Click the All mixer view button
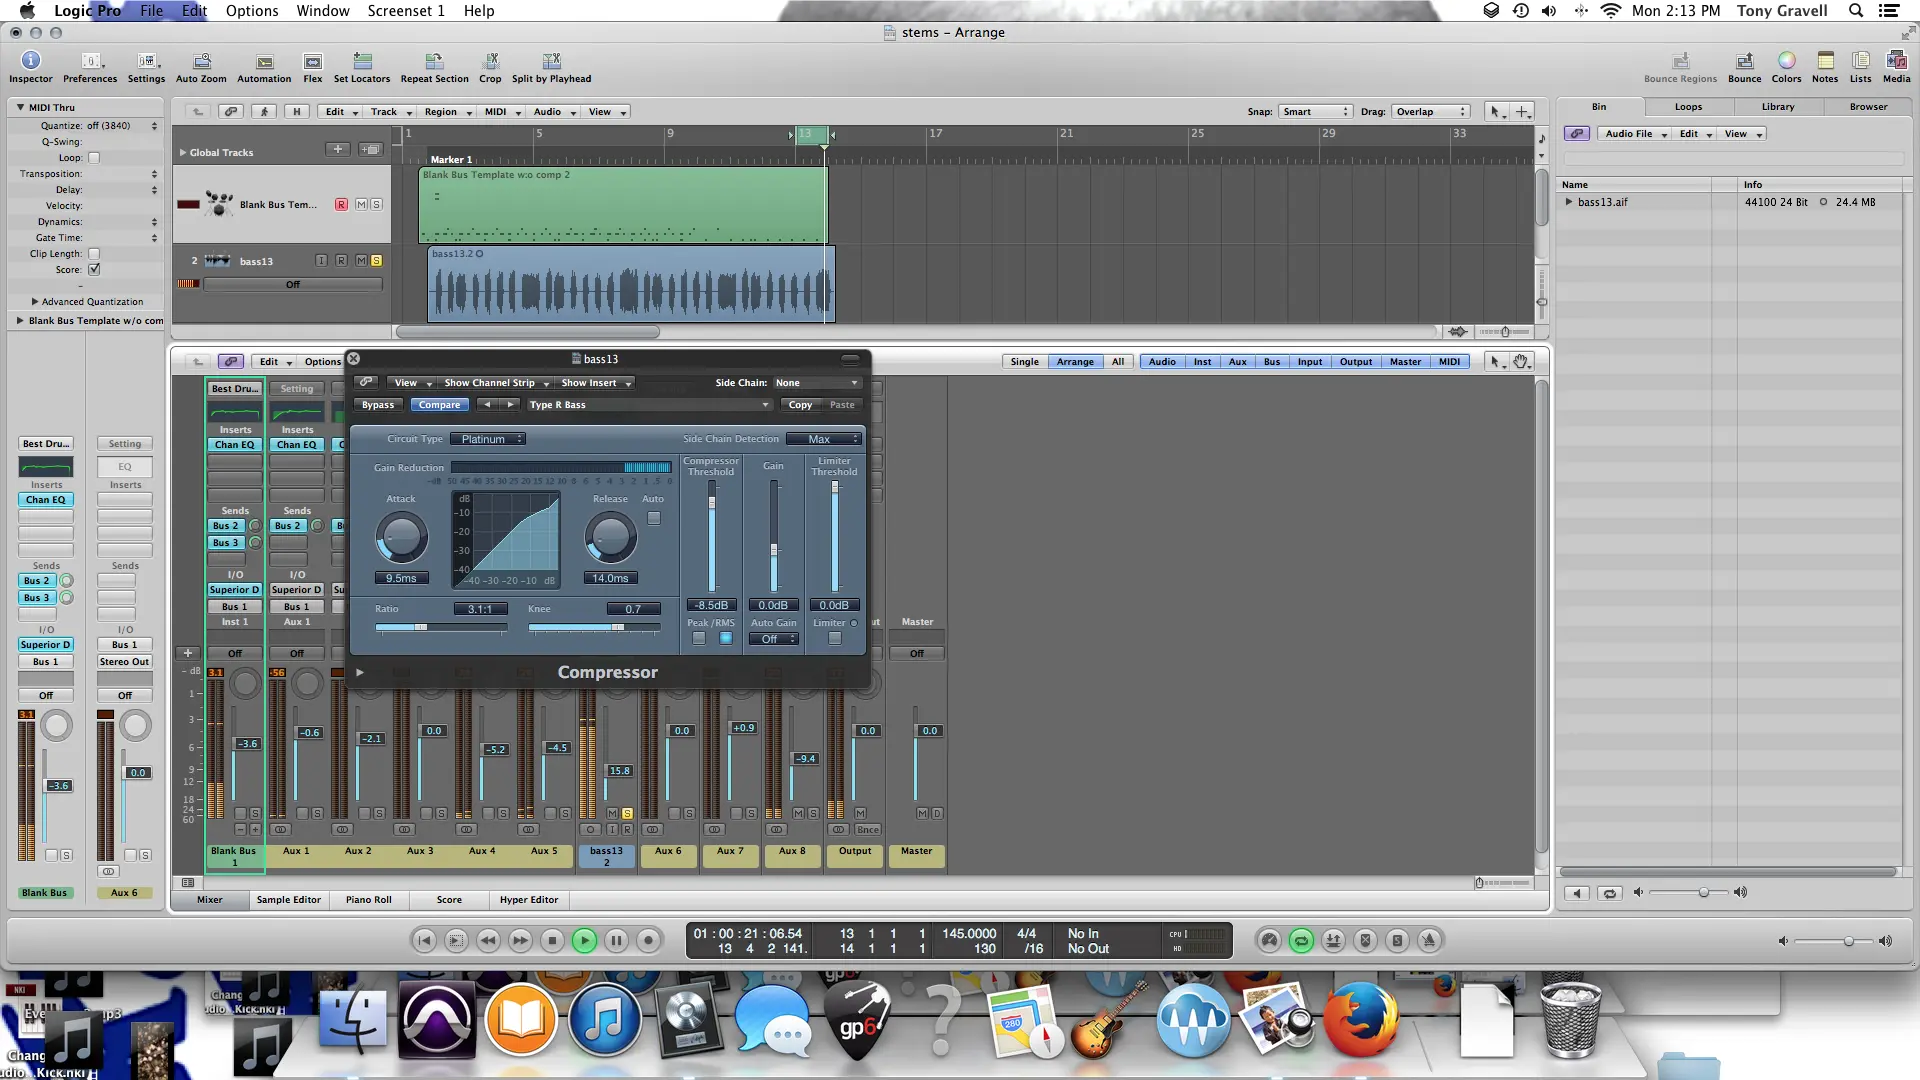 pos(1118,362)
